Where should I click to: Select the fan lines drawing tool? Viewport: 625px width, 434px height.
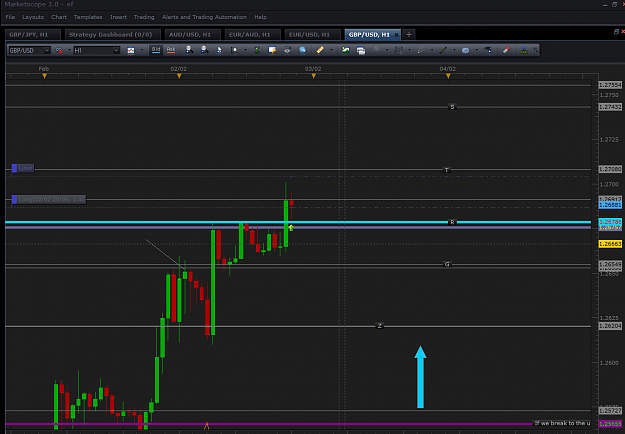click(421, 50)
